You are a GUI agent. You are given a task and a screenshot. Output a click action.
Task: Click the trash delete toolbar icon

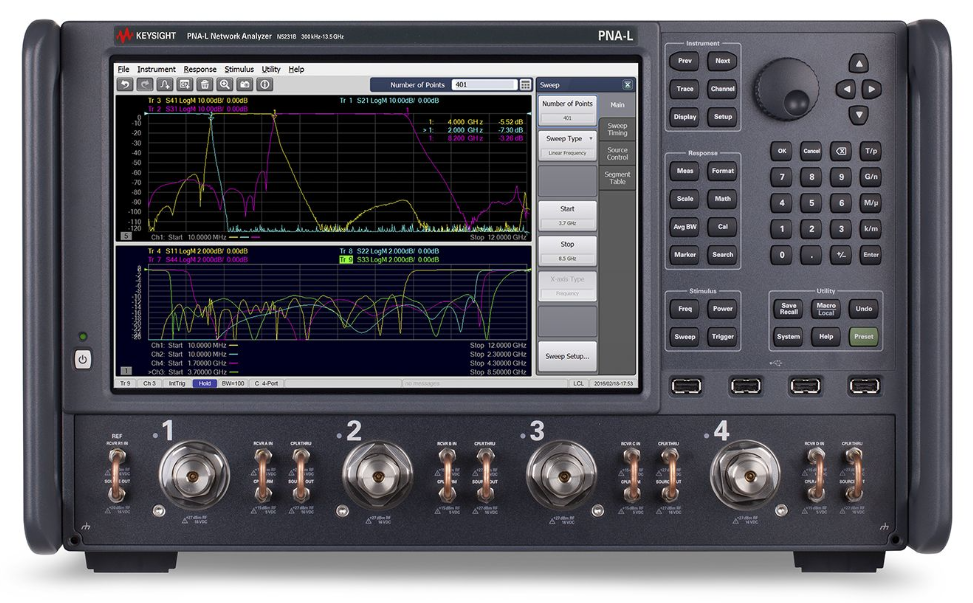click(x=205, y=84)
